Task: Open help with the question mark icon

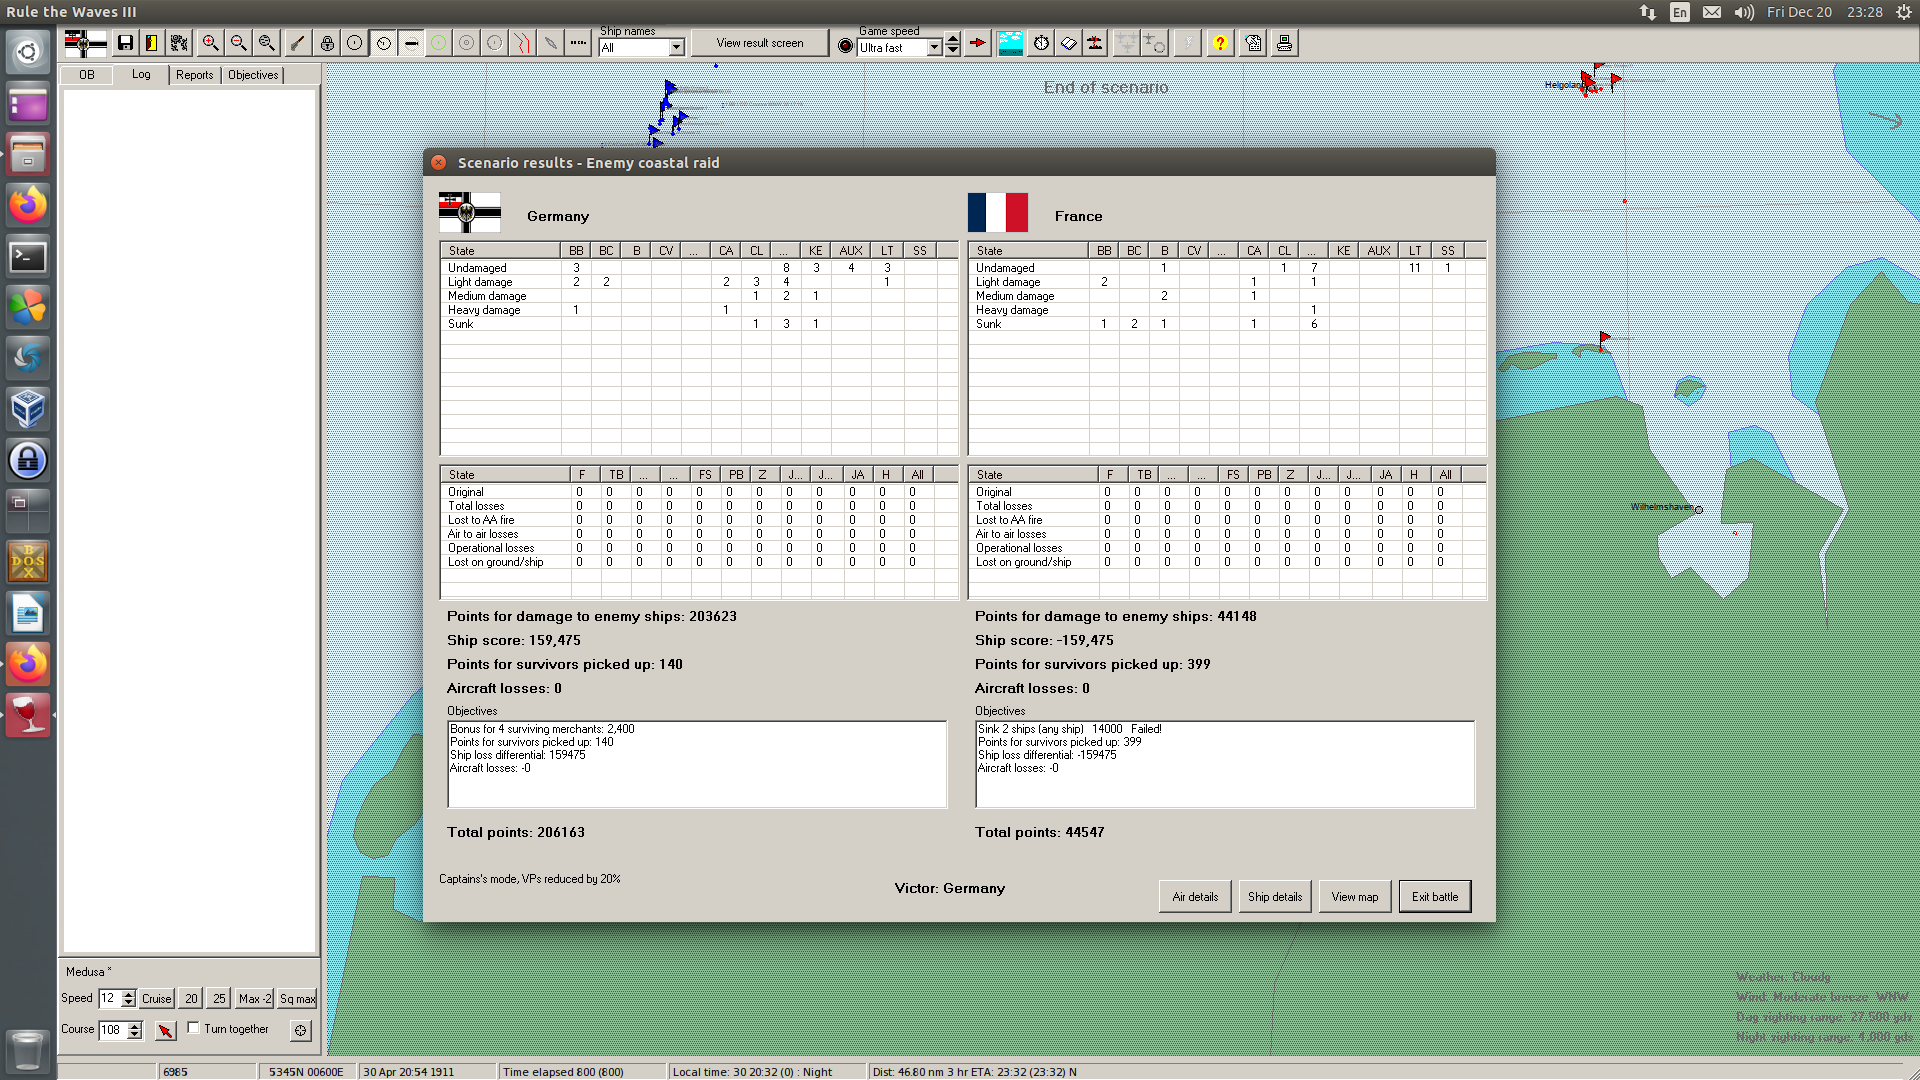Action: (1220, 43)
